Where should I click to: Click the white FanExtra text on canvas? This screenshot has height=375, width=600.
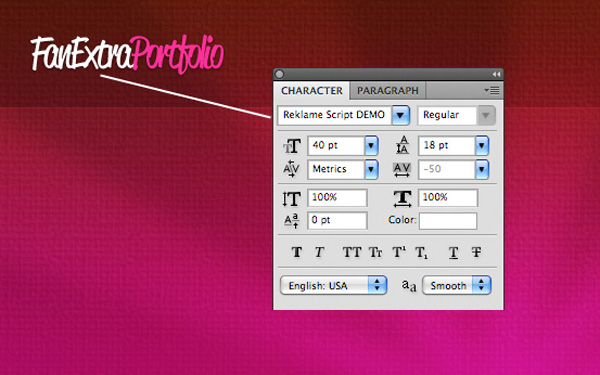(x=81, y=54)
